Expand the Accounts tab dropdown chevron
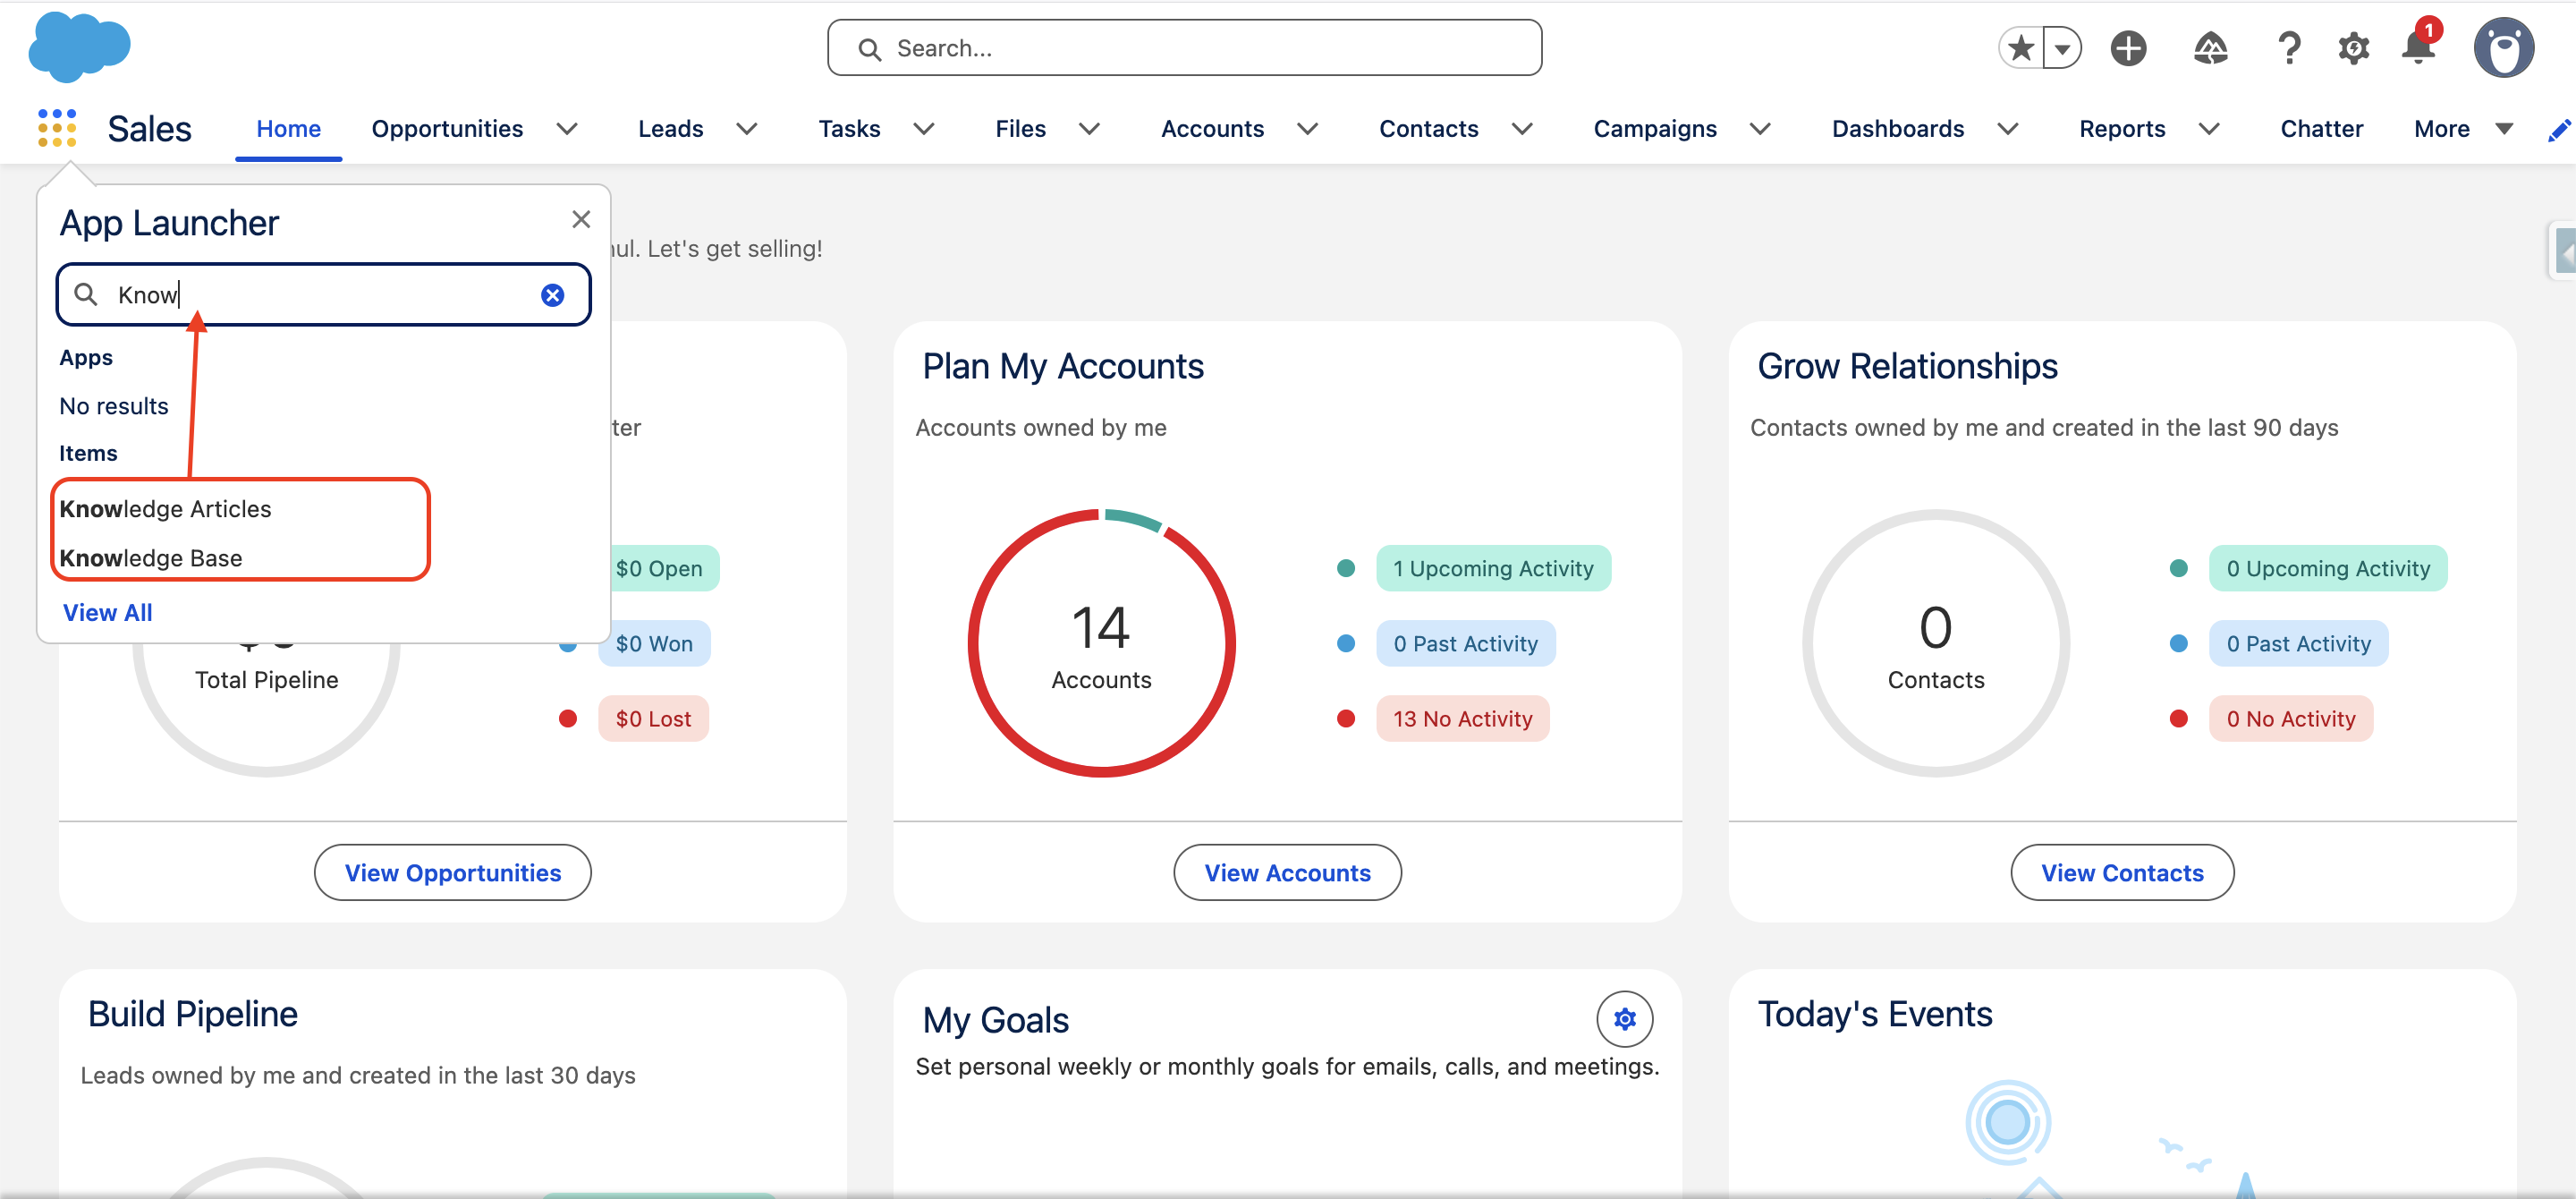 (1307, 129)
